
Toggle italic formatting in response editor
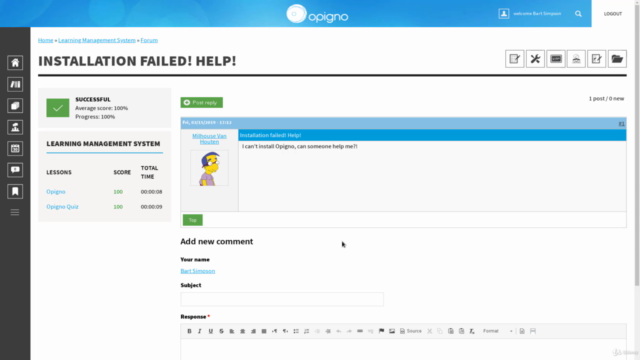click(x=200, y=331)
